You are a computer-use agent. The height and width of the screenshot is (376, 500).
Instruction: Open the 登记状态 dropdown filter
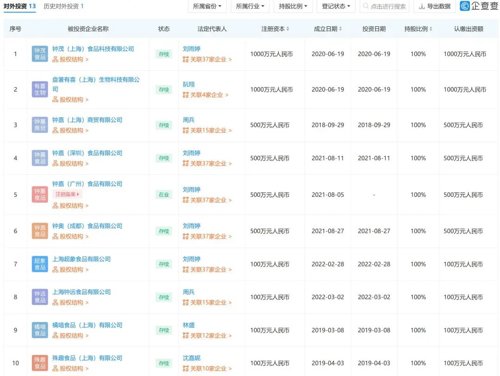[x=336, y=6]
